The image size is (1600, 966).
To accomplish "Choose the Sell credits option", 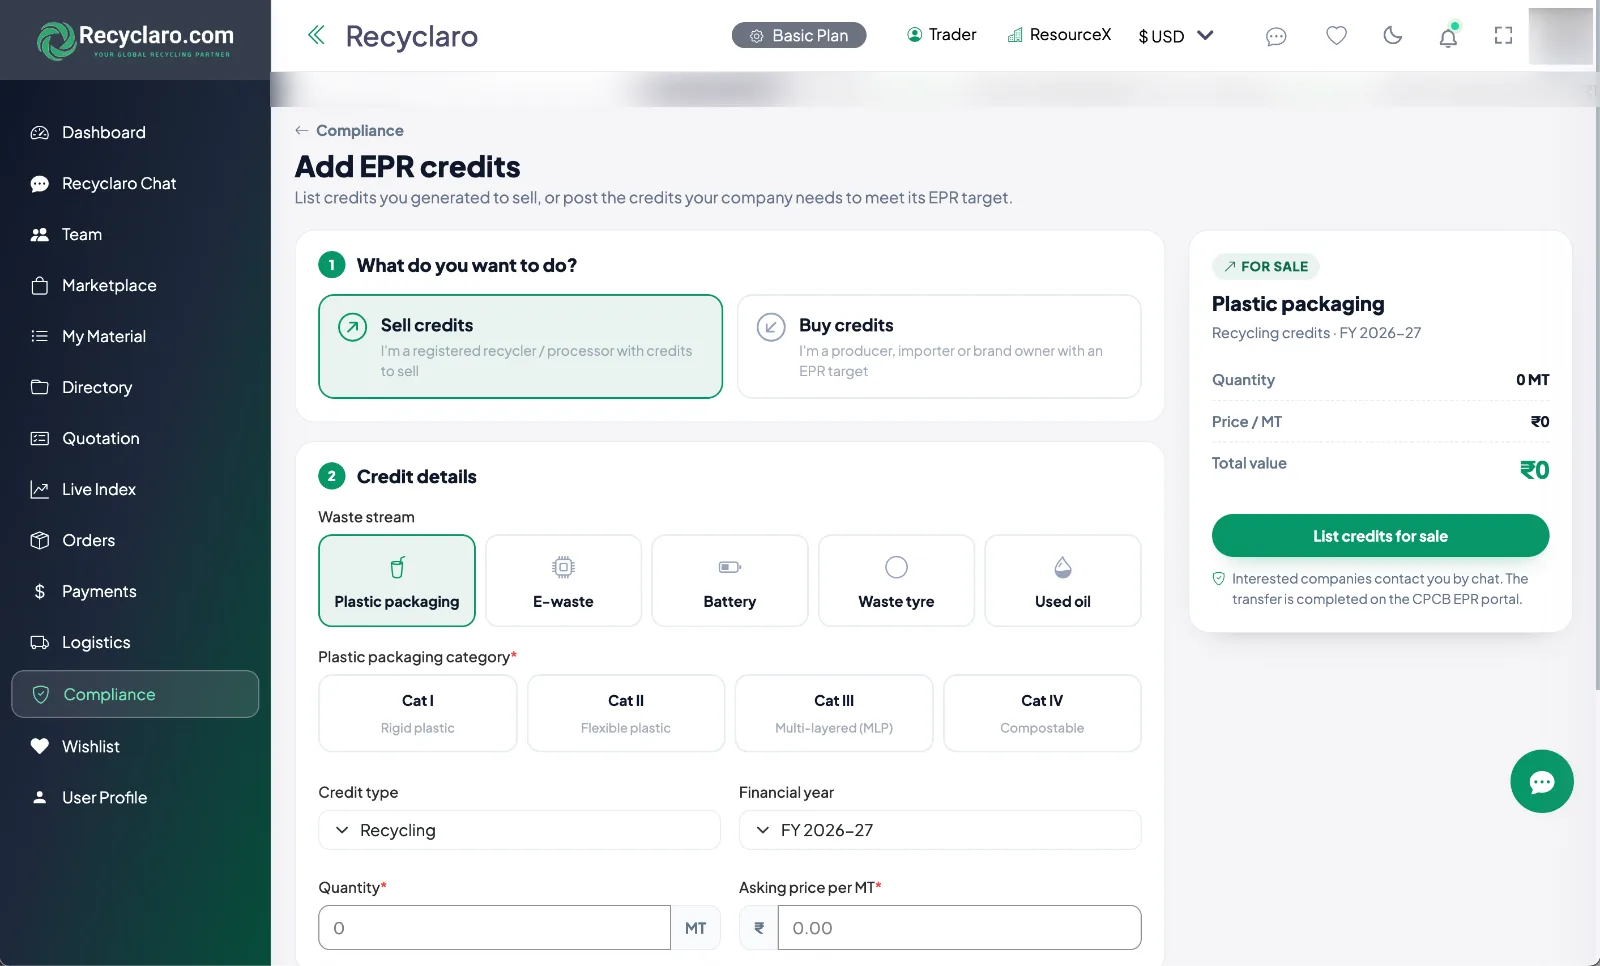I will point(520,346).
